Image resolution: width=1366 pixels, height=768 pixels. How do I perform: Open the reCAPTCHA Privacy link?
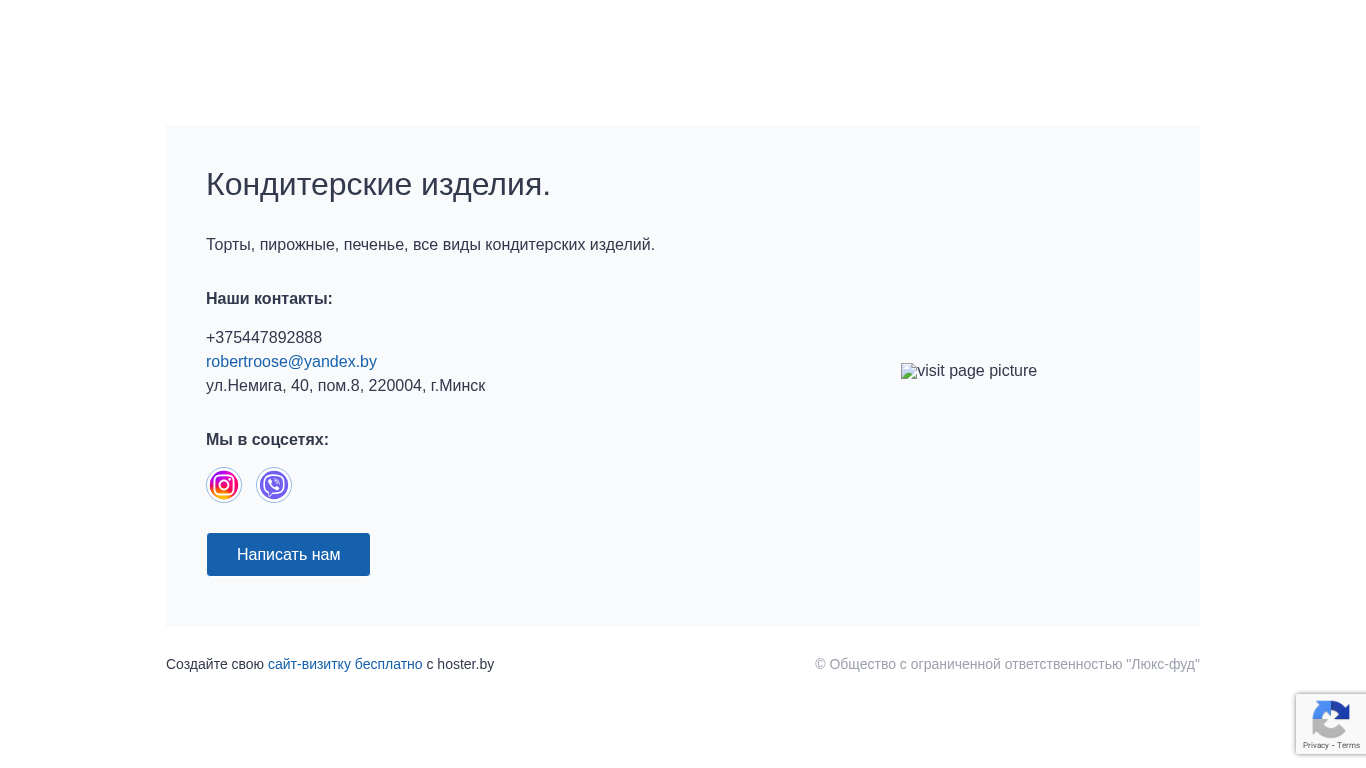[x=1315, y=745]
